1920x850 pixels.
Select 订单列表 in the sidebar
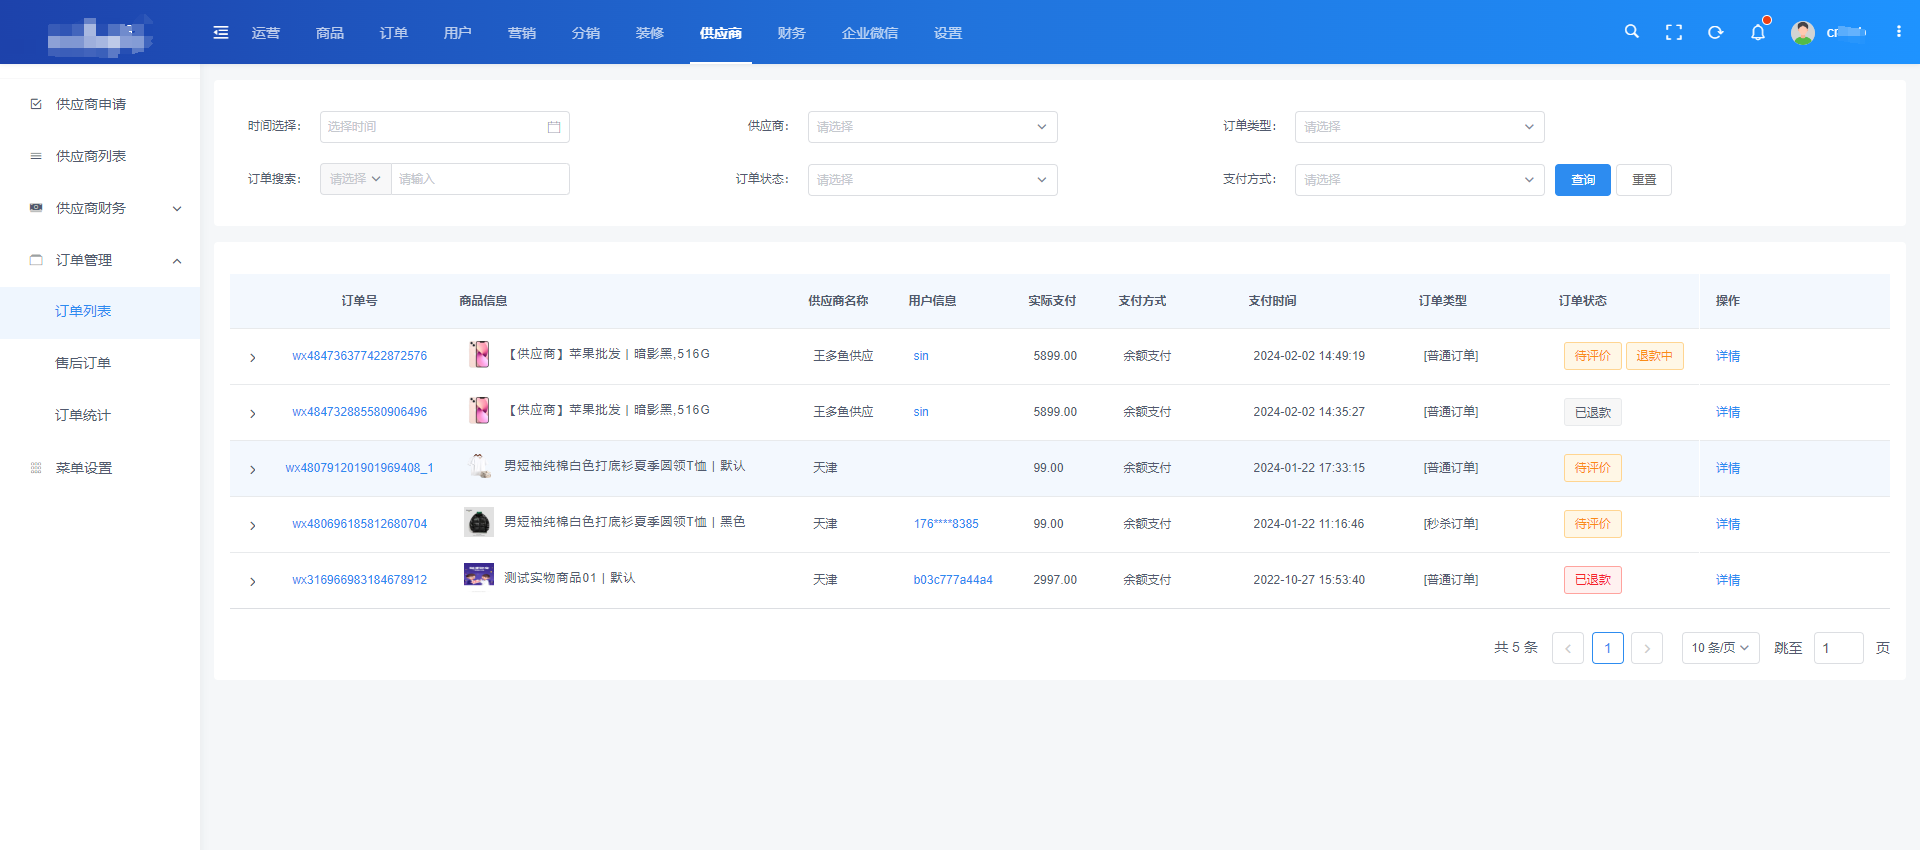coord(100,312)
